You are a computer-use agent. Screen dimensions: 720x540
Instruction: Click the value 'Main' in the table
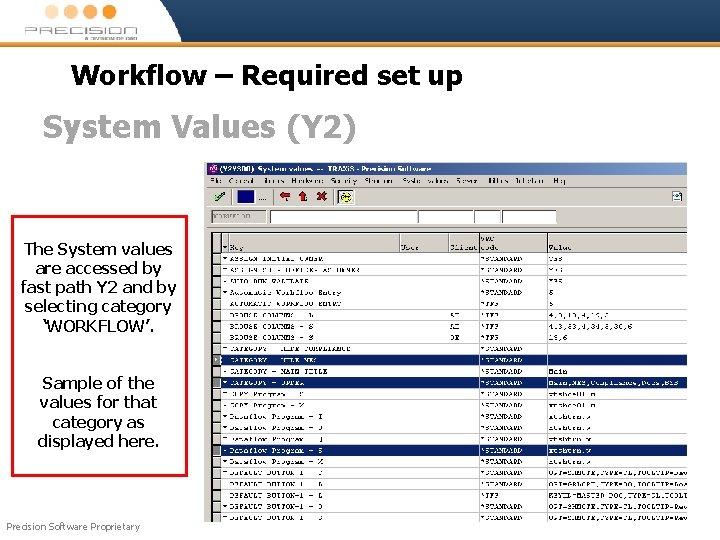tap(558, 371)
